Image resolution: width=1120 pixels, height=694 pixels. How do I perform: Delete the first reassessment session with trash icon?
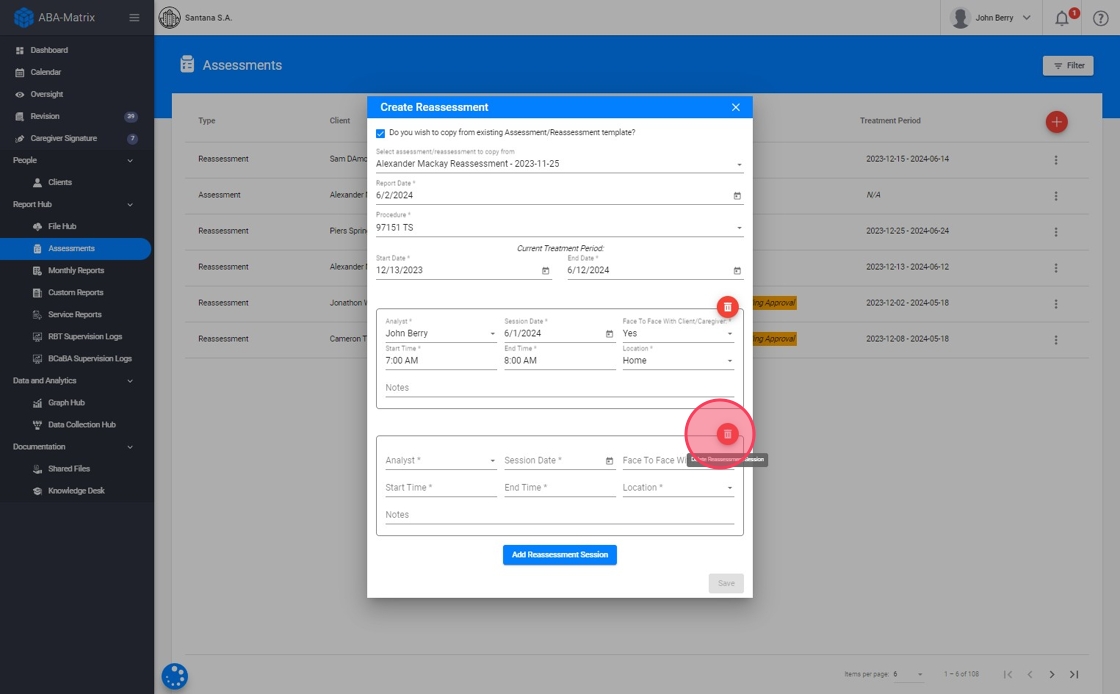727,307
